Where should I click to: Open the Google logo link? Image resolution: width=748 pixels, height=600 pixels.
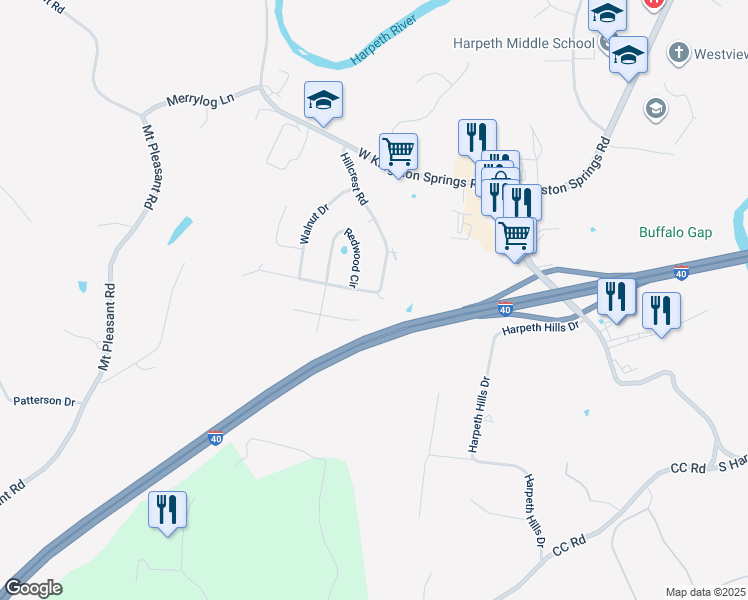[x=33, y=588]
